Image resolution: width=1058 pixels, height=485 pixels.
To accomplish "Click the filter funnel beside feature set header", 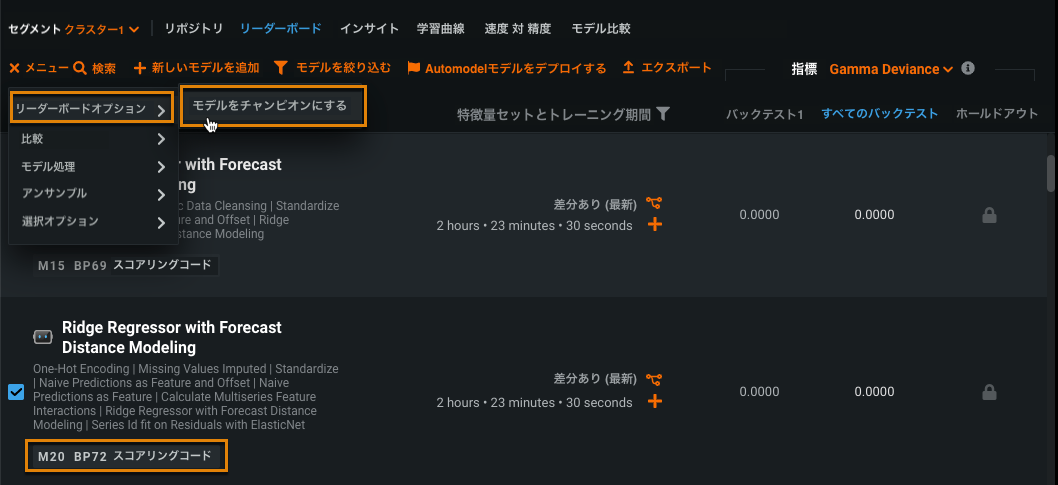I will click(x=663, y=114).
